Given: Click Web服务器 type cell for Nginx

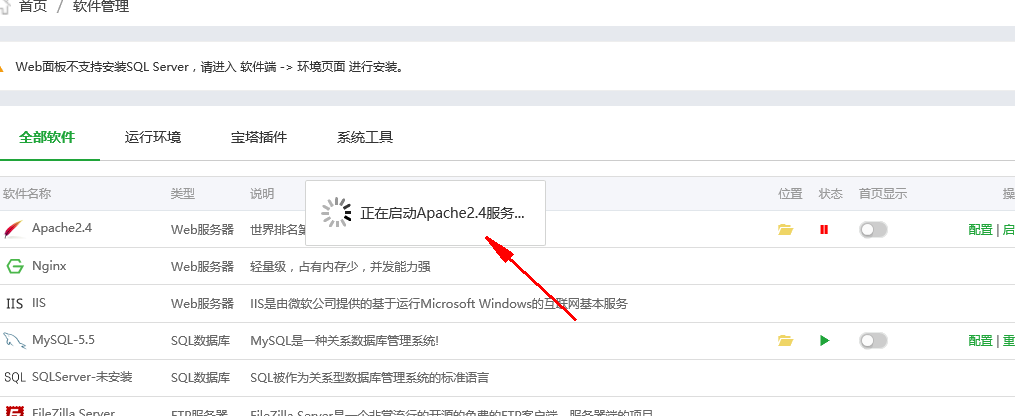Looking at the screenshot, I should point(202,266).
